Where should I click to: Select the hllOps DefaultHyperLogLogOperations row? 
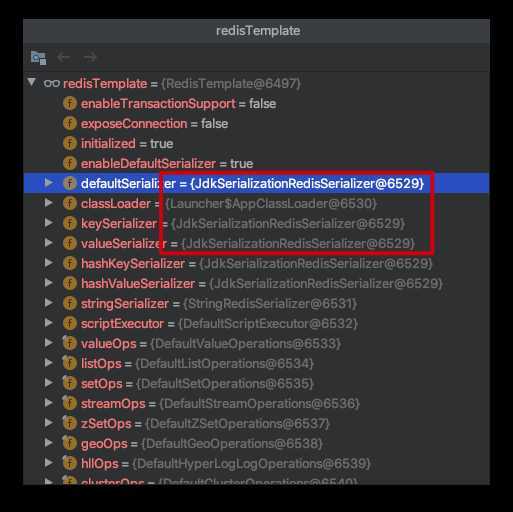pos(256,464)
